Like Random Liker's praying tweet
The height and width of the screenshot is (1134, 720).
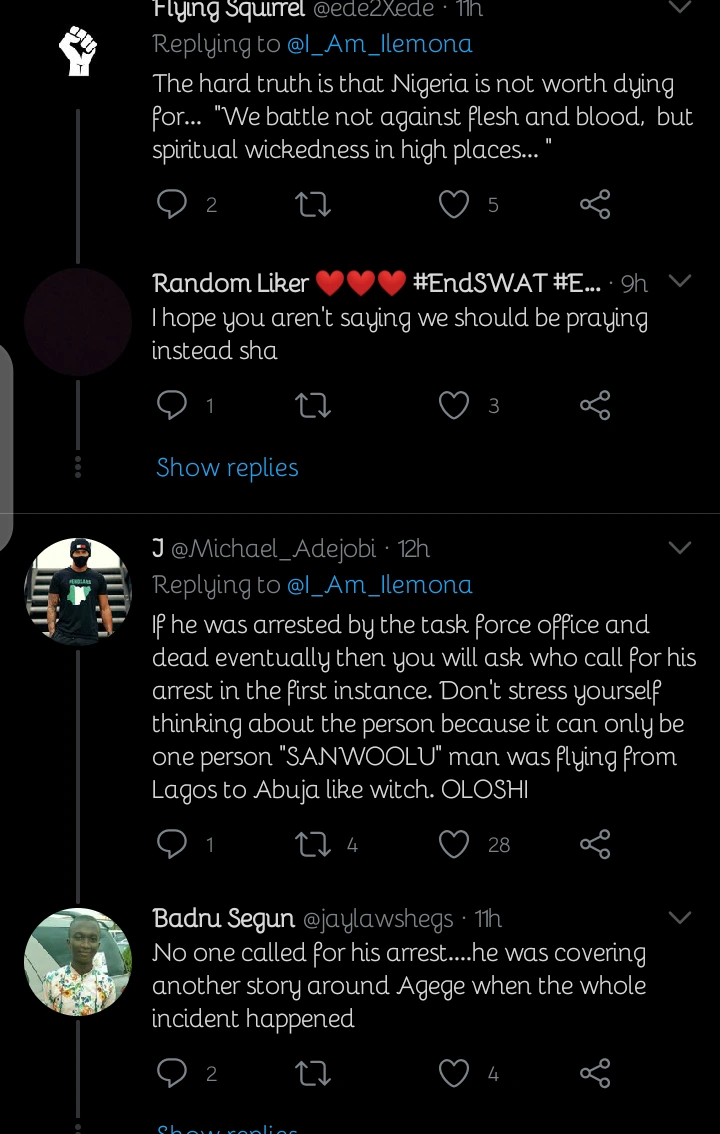454,405
